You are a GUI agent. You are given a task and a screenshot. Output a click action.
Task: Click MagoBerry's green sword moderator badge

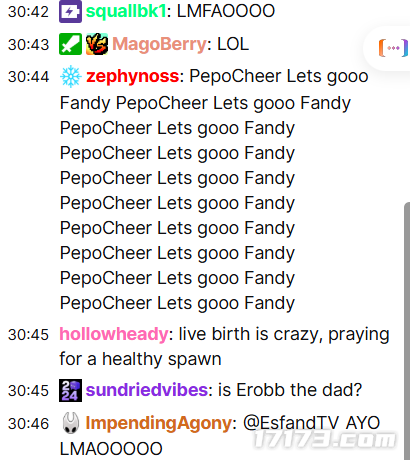point(70,44)
